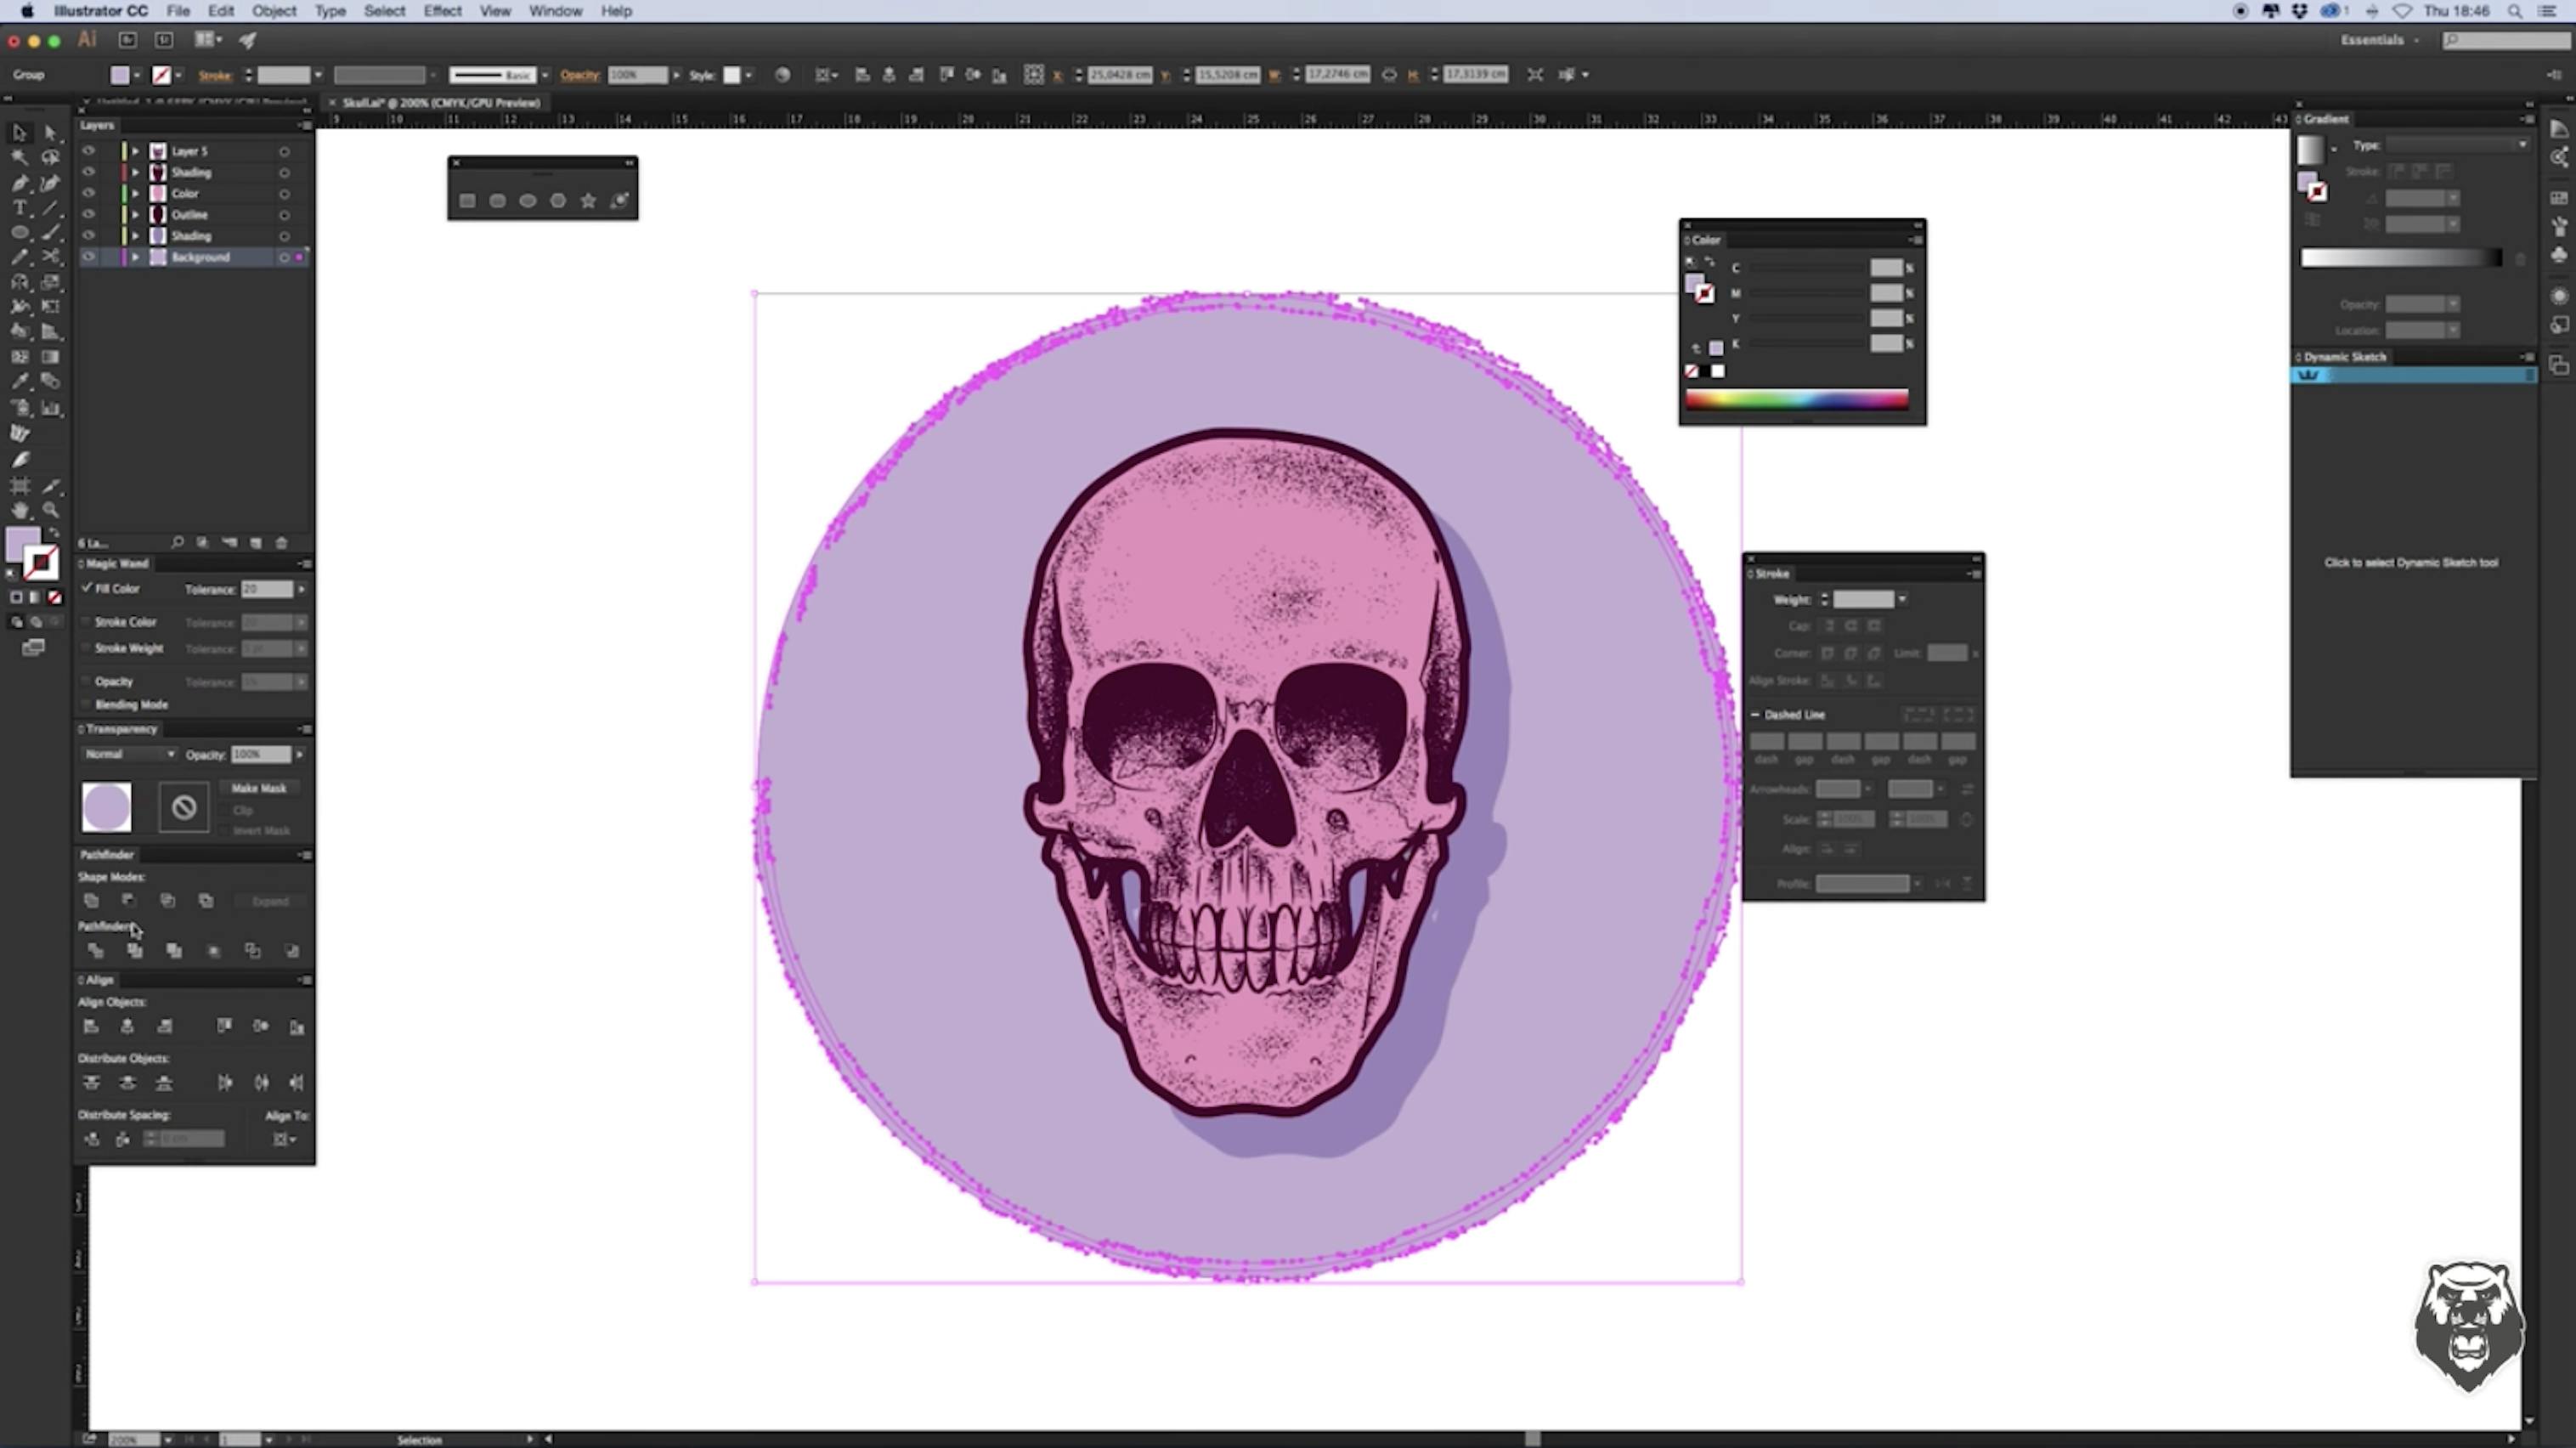Open the Select menu
Image resolution: width=2576 pixels, height=1448 pixels.
click(384, 11)
